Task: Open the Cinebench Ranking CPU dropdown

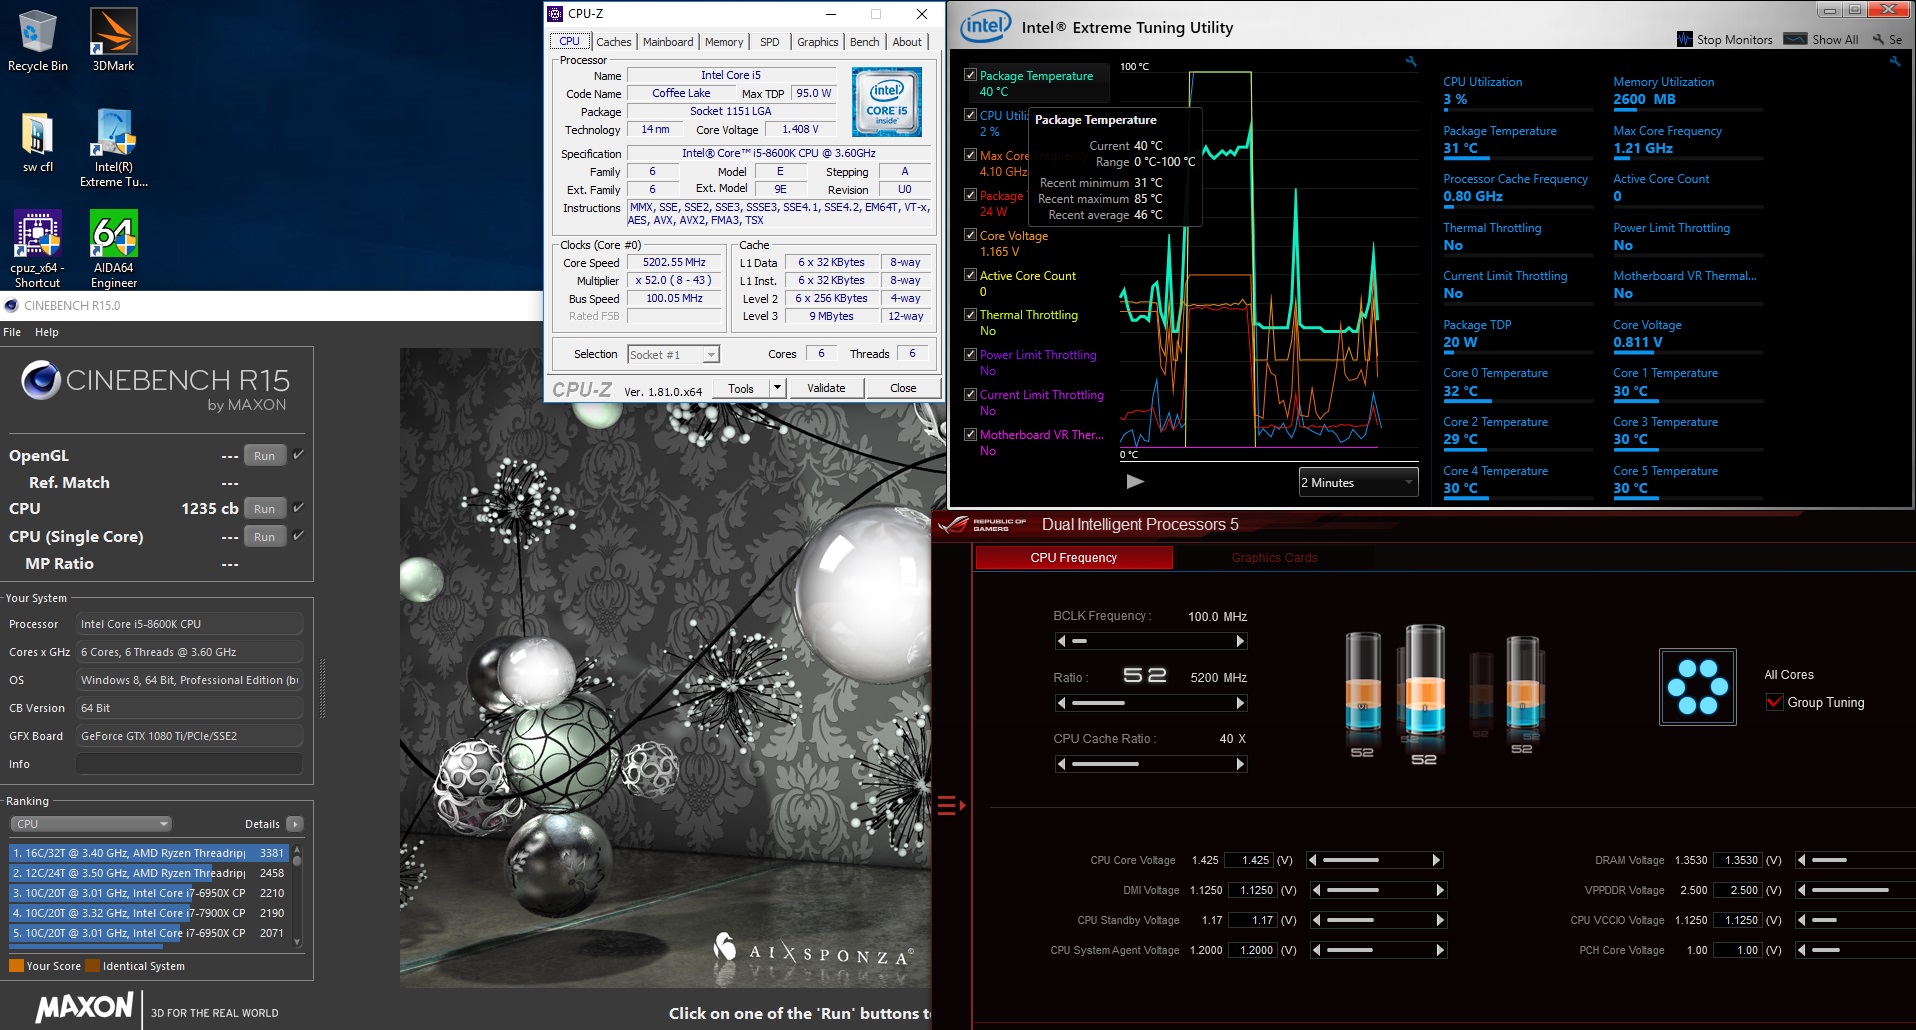Action: (91, 824)
